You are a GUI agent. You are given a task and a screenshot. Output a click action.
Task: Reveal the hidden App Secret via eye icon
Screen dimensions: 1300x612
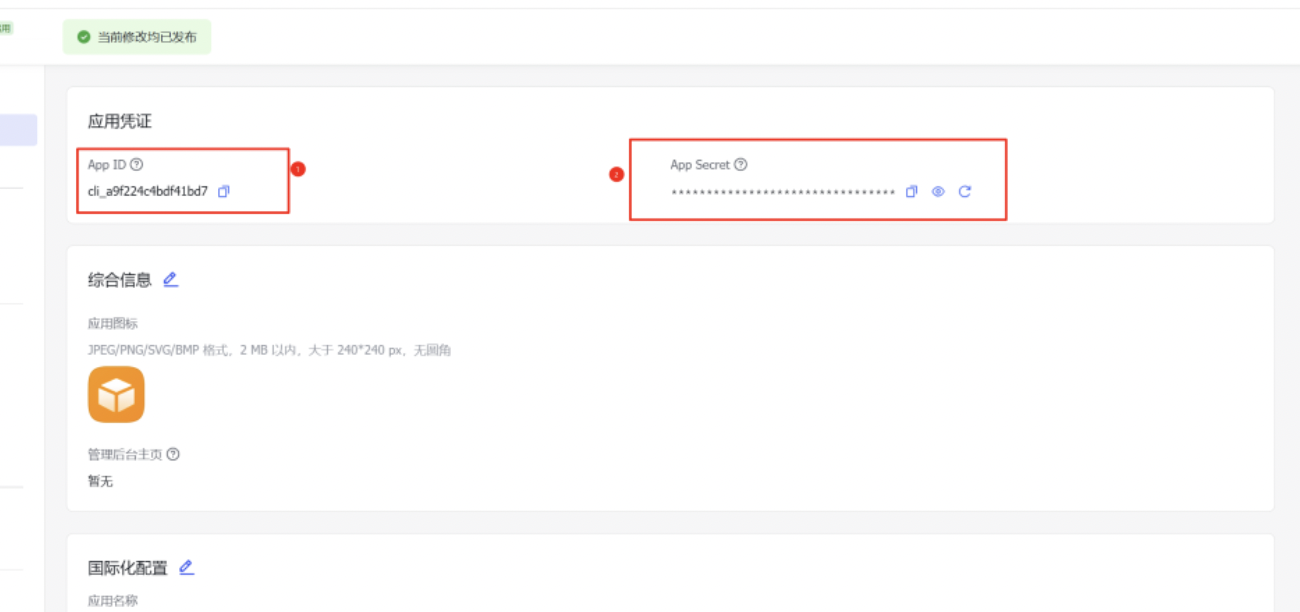(x=938, y=192)
